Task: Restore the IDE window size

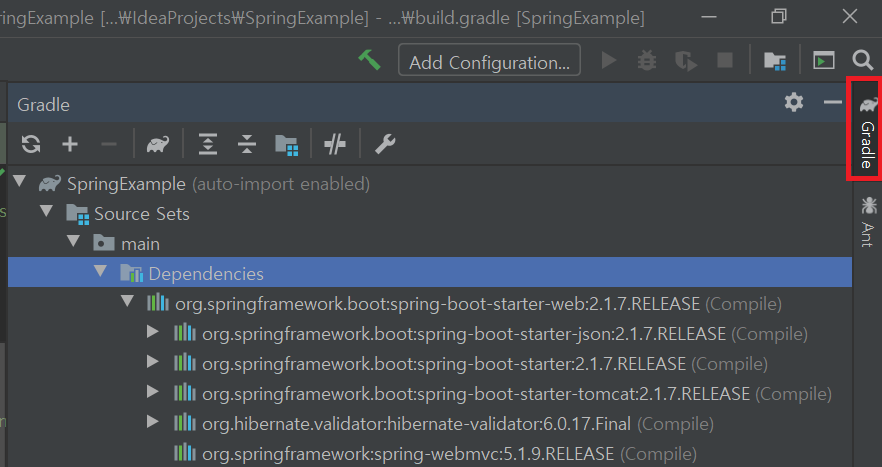Action: (x=778, y=16)
